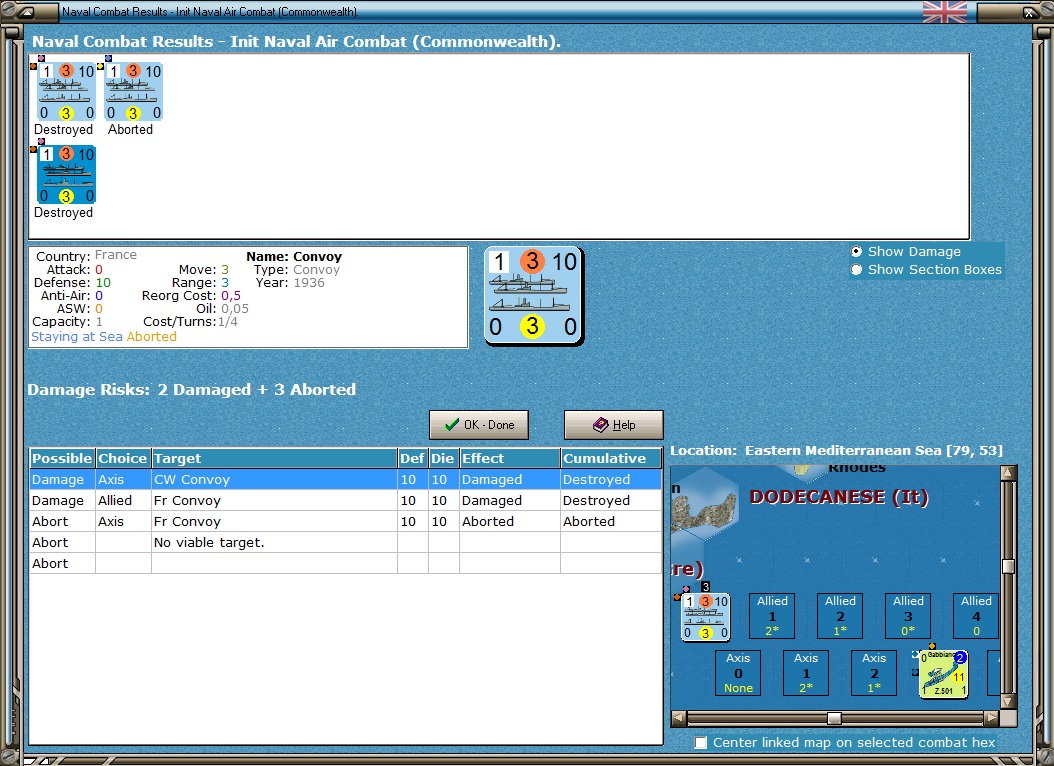
Task: Select the Damage Allied Fr Convoy row
Action: (346, 501)
